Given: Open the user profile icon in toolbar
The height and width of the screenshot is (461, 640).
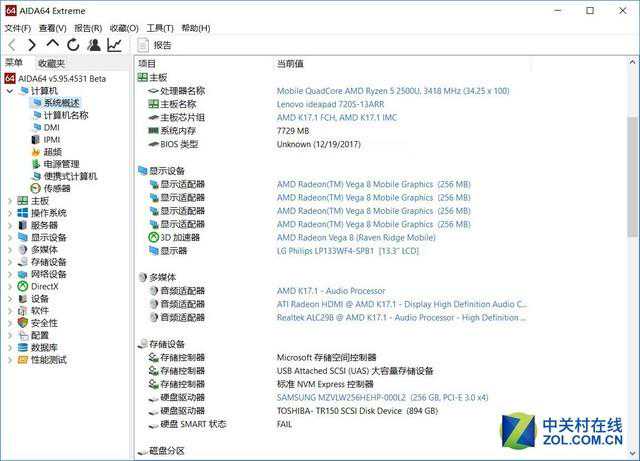Looking at the screenshot, I should (x=94, y=45).
